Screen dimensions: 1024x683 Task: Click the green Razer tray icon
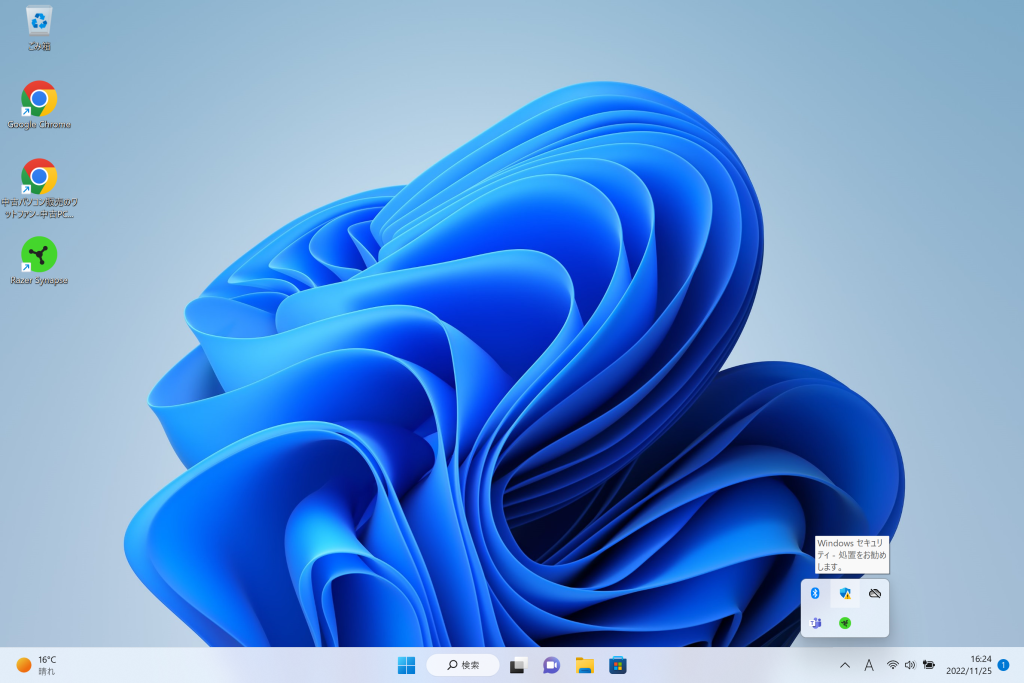coord(845,623)
